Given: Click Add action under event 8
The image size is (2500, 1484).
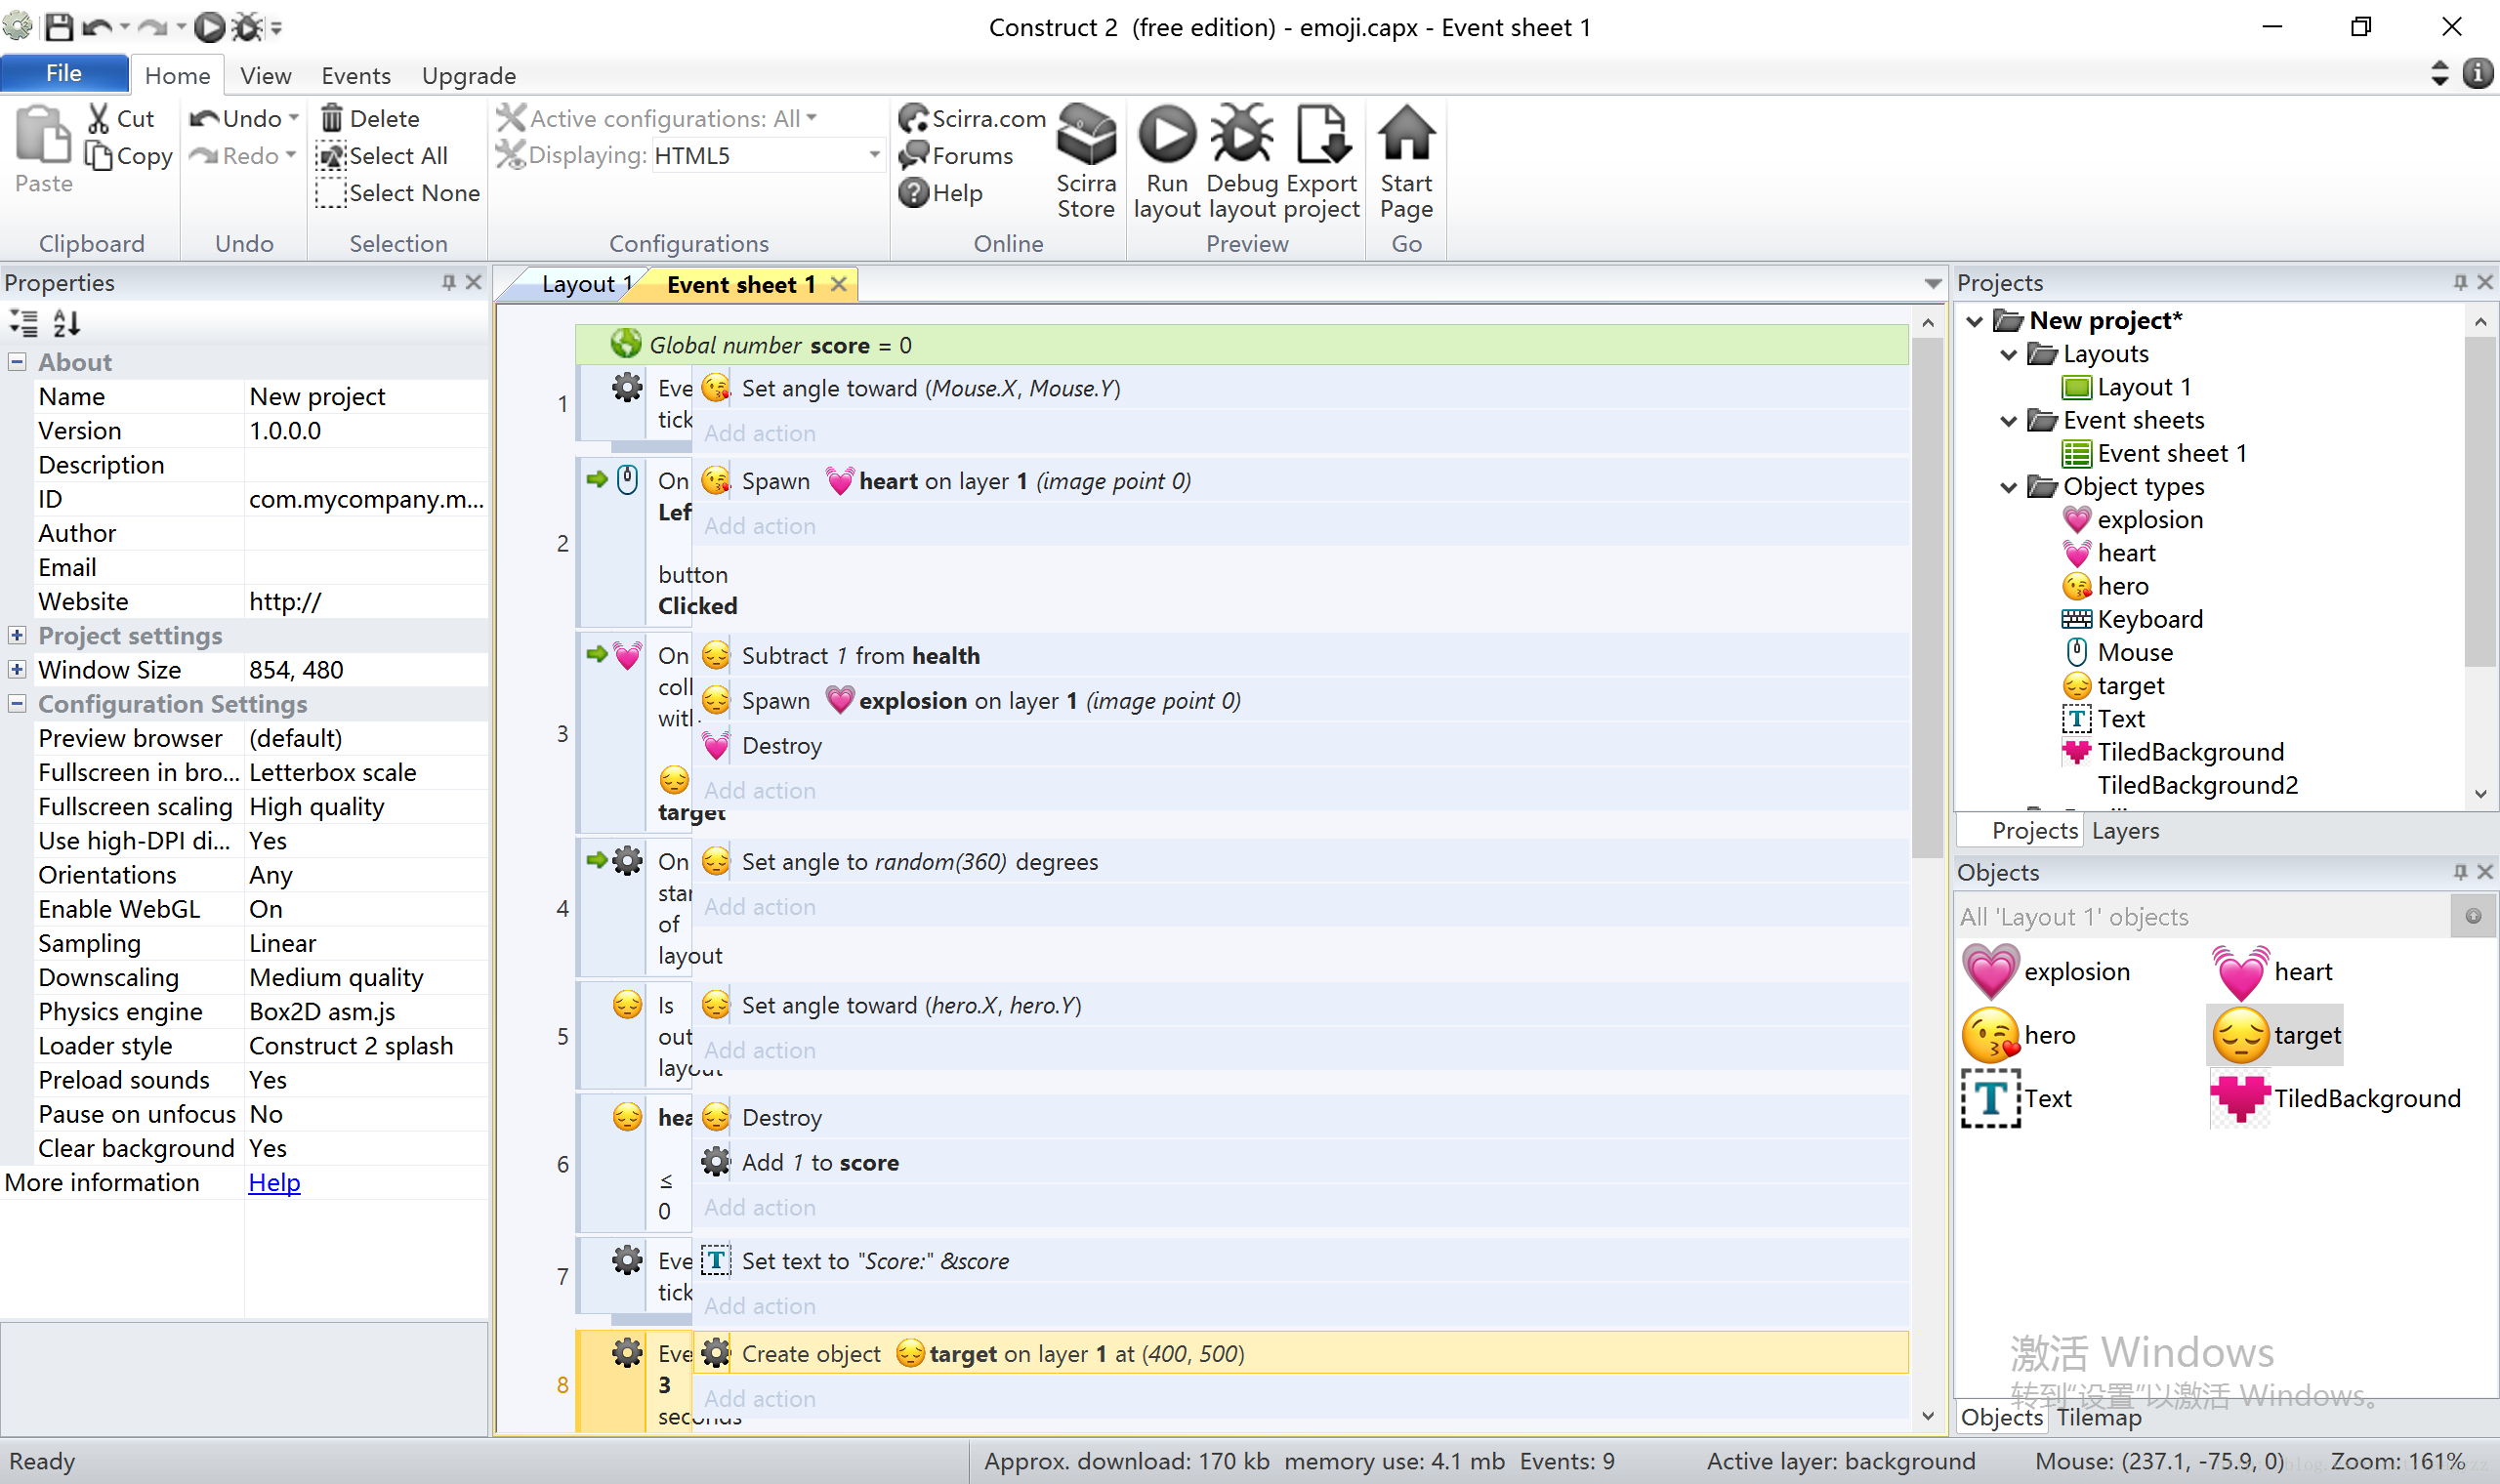Looking at the screenshot, I should click(x=760, y=1399).
